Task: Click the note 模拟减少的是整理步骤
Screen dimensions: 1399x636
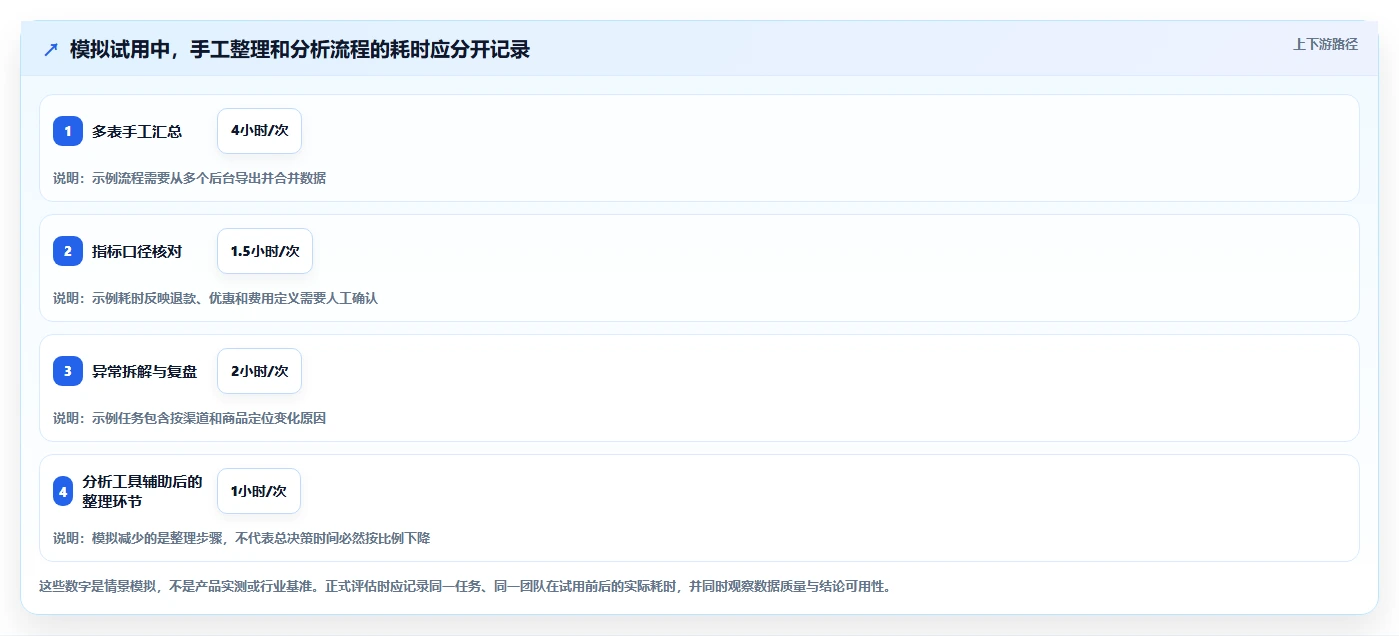Action: tap(241, 538)
